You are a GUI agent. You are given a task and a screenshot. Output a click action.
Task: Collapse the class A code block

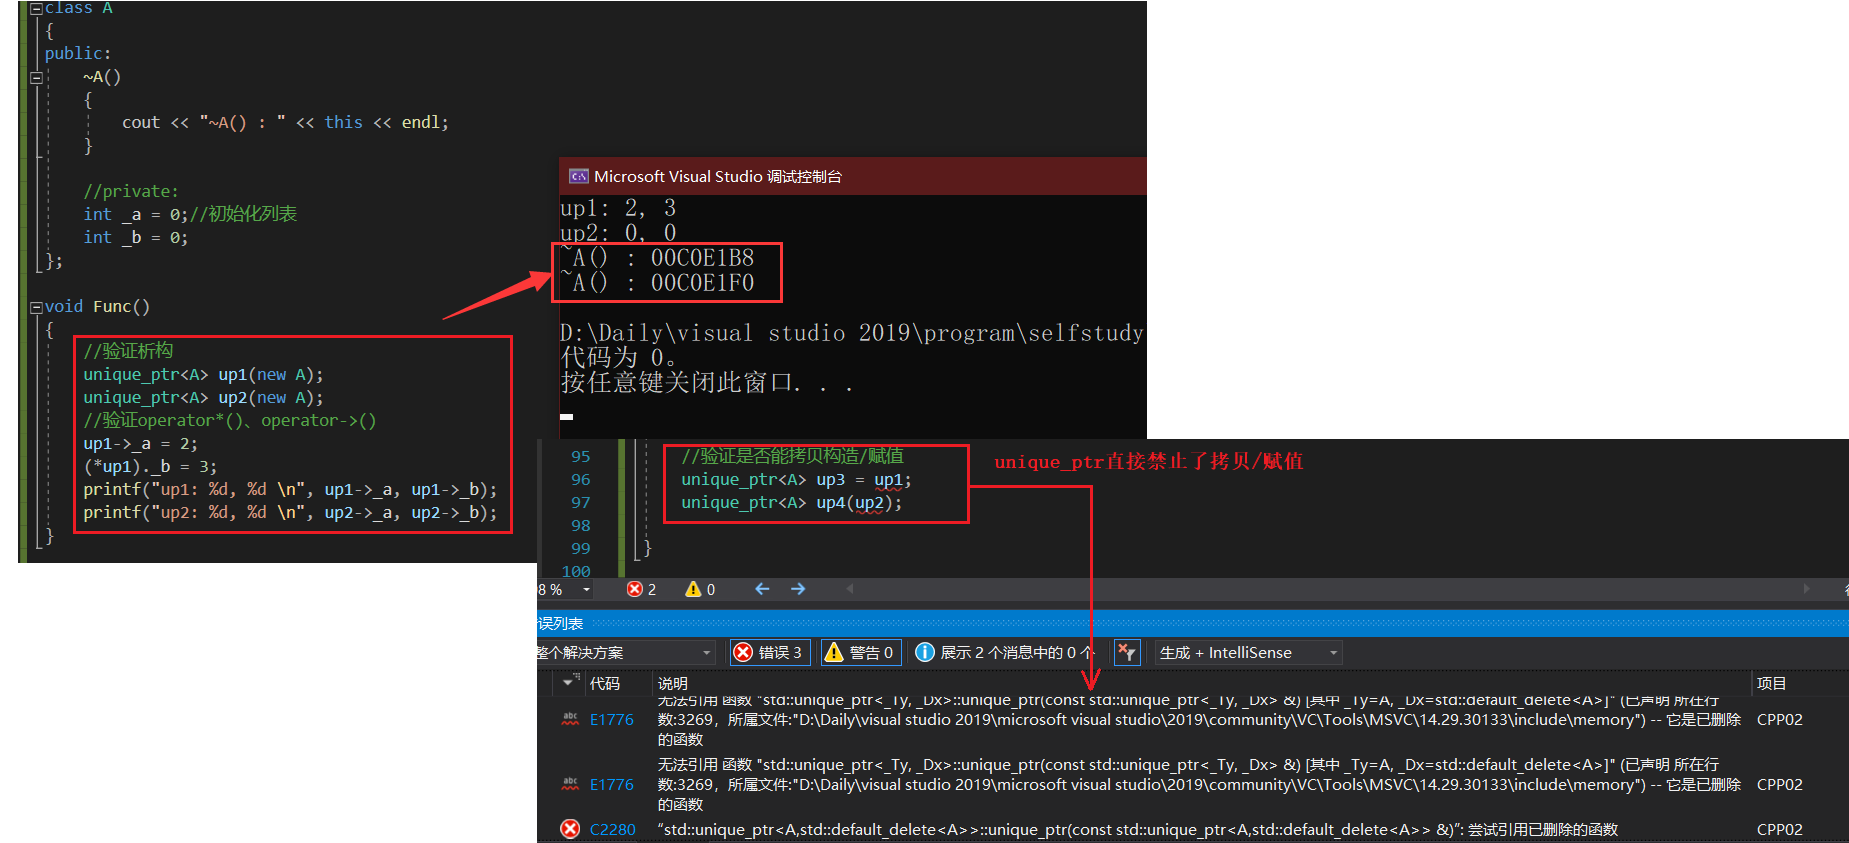(36, 8)
